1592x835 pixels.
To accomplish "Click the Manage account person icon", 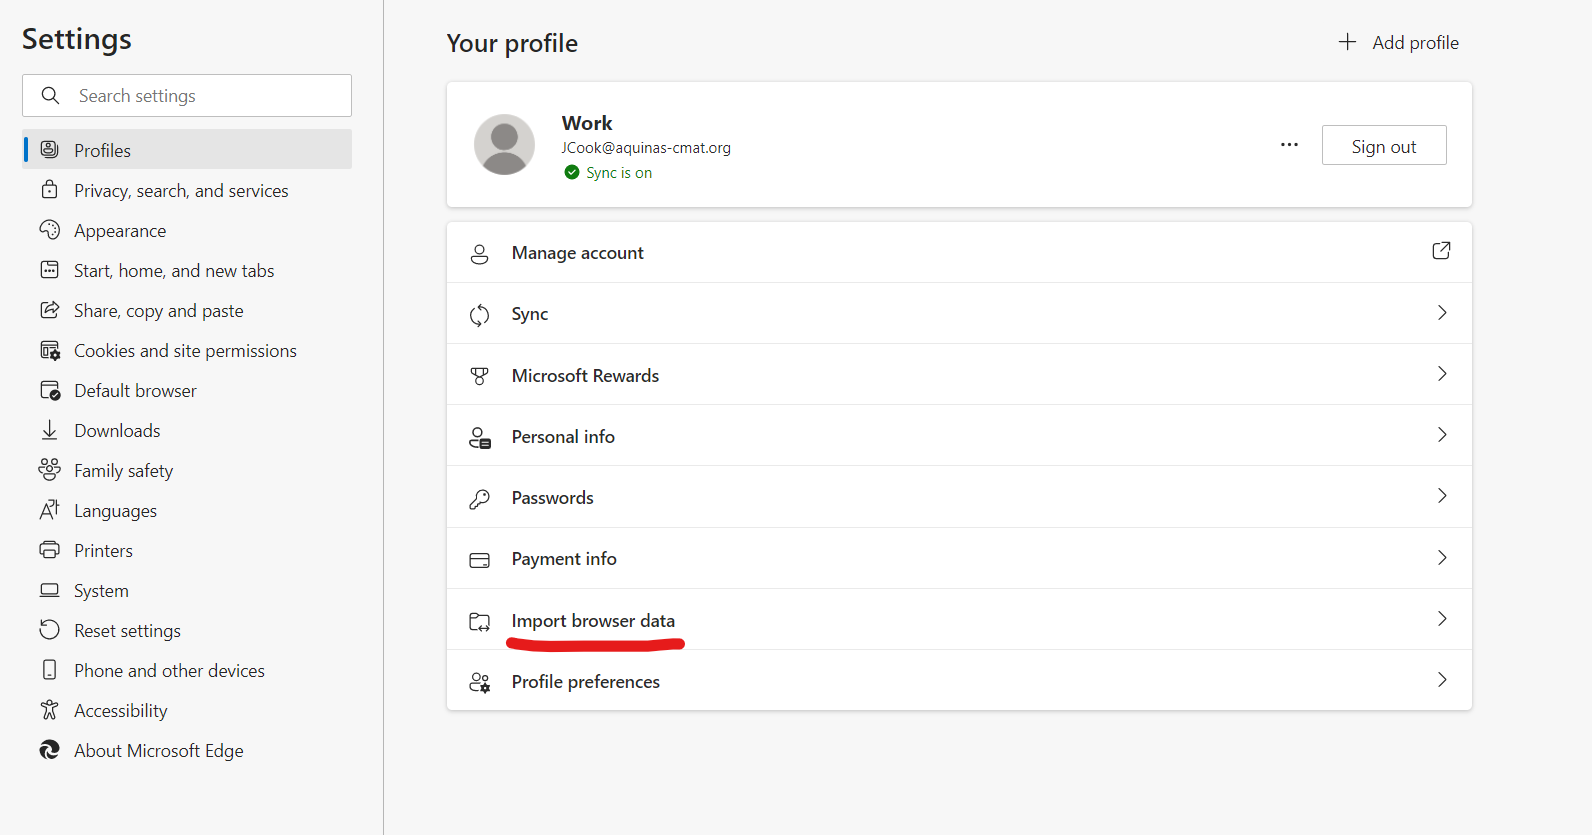I will point(479,254).
